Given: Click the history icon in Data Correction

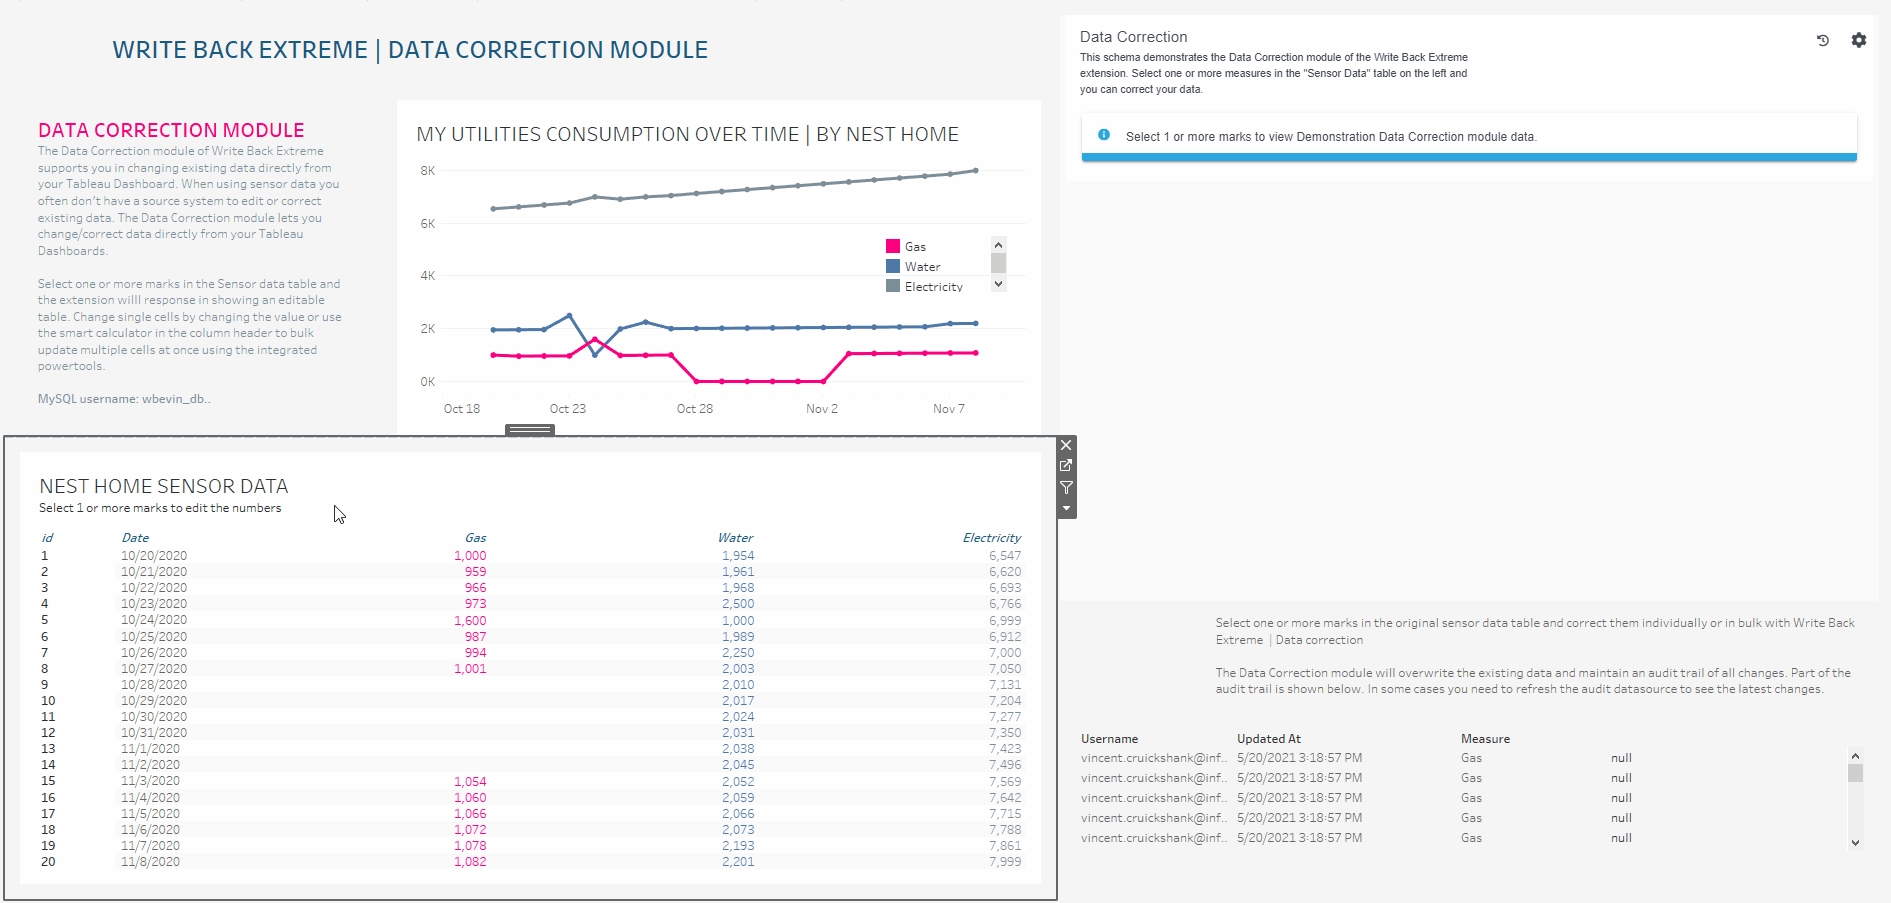Looking at the screenshot, I should pos(1823,41).
